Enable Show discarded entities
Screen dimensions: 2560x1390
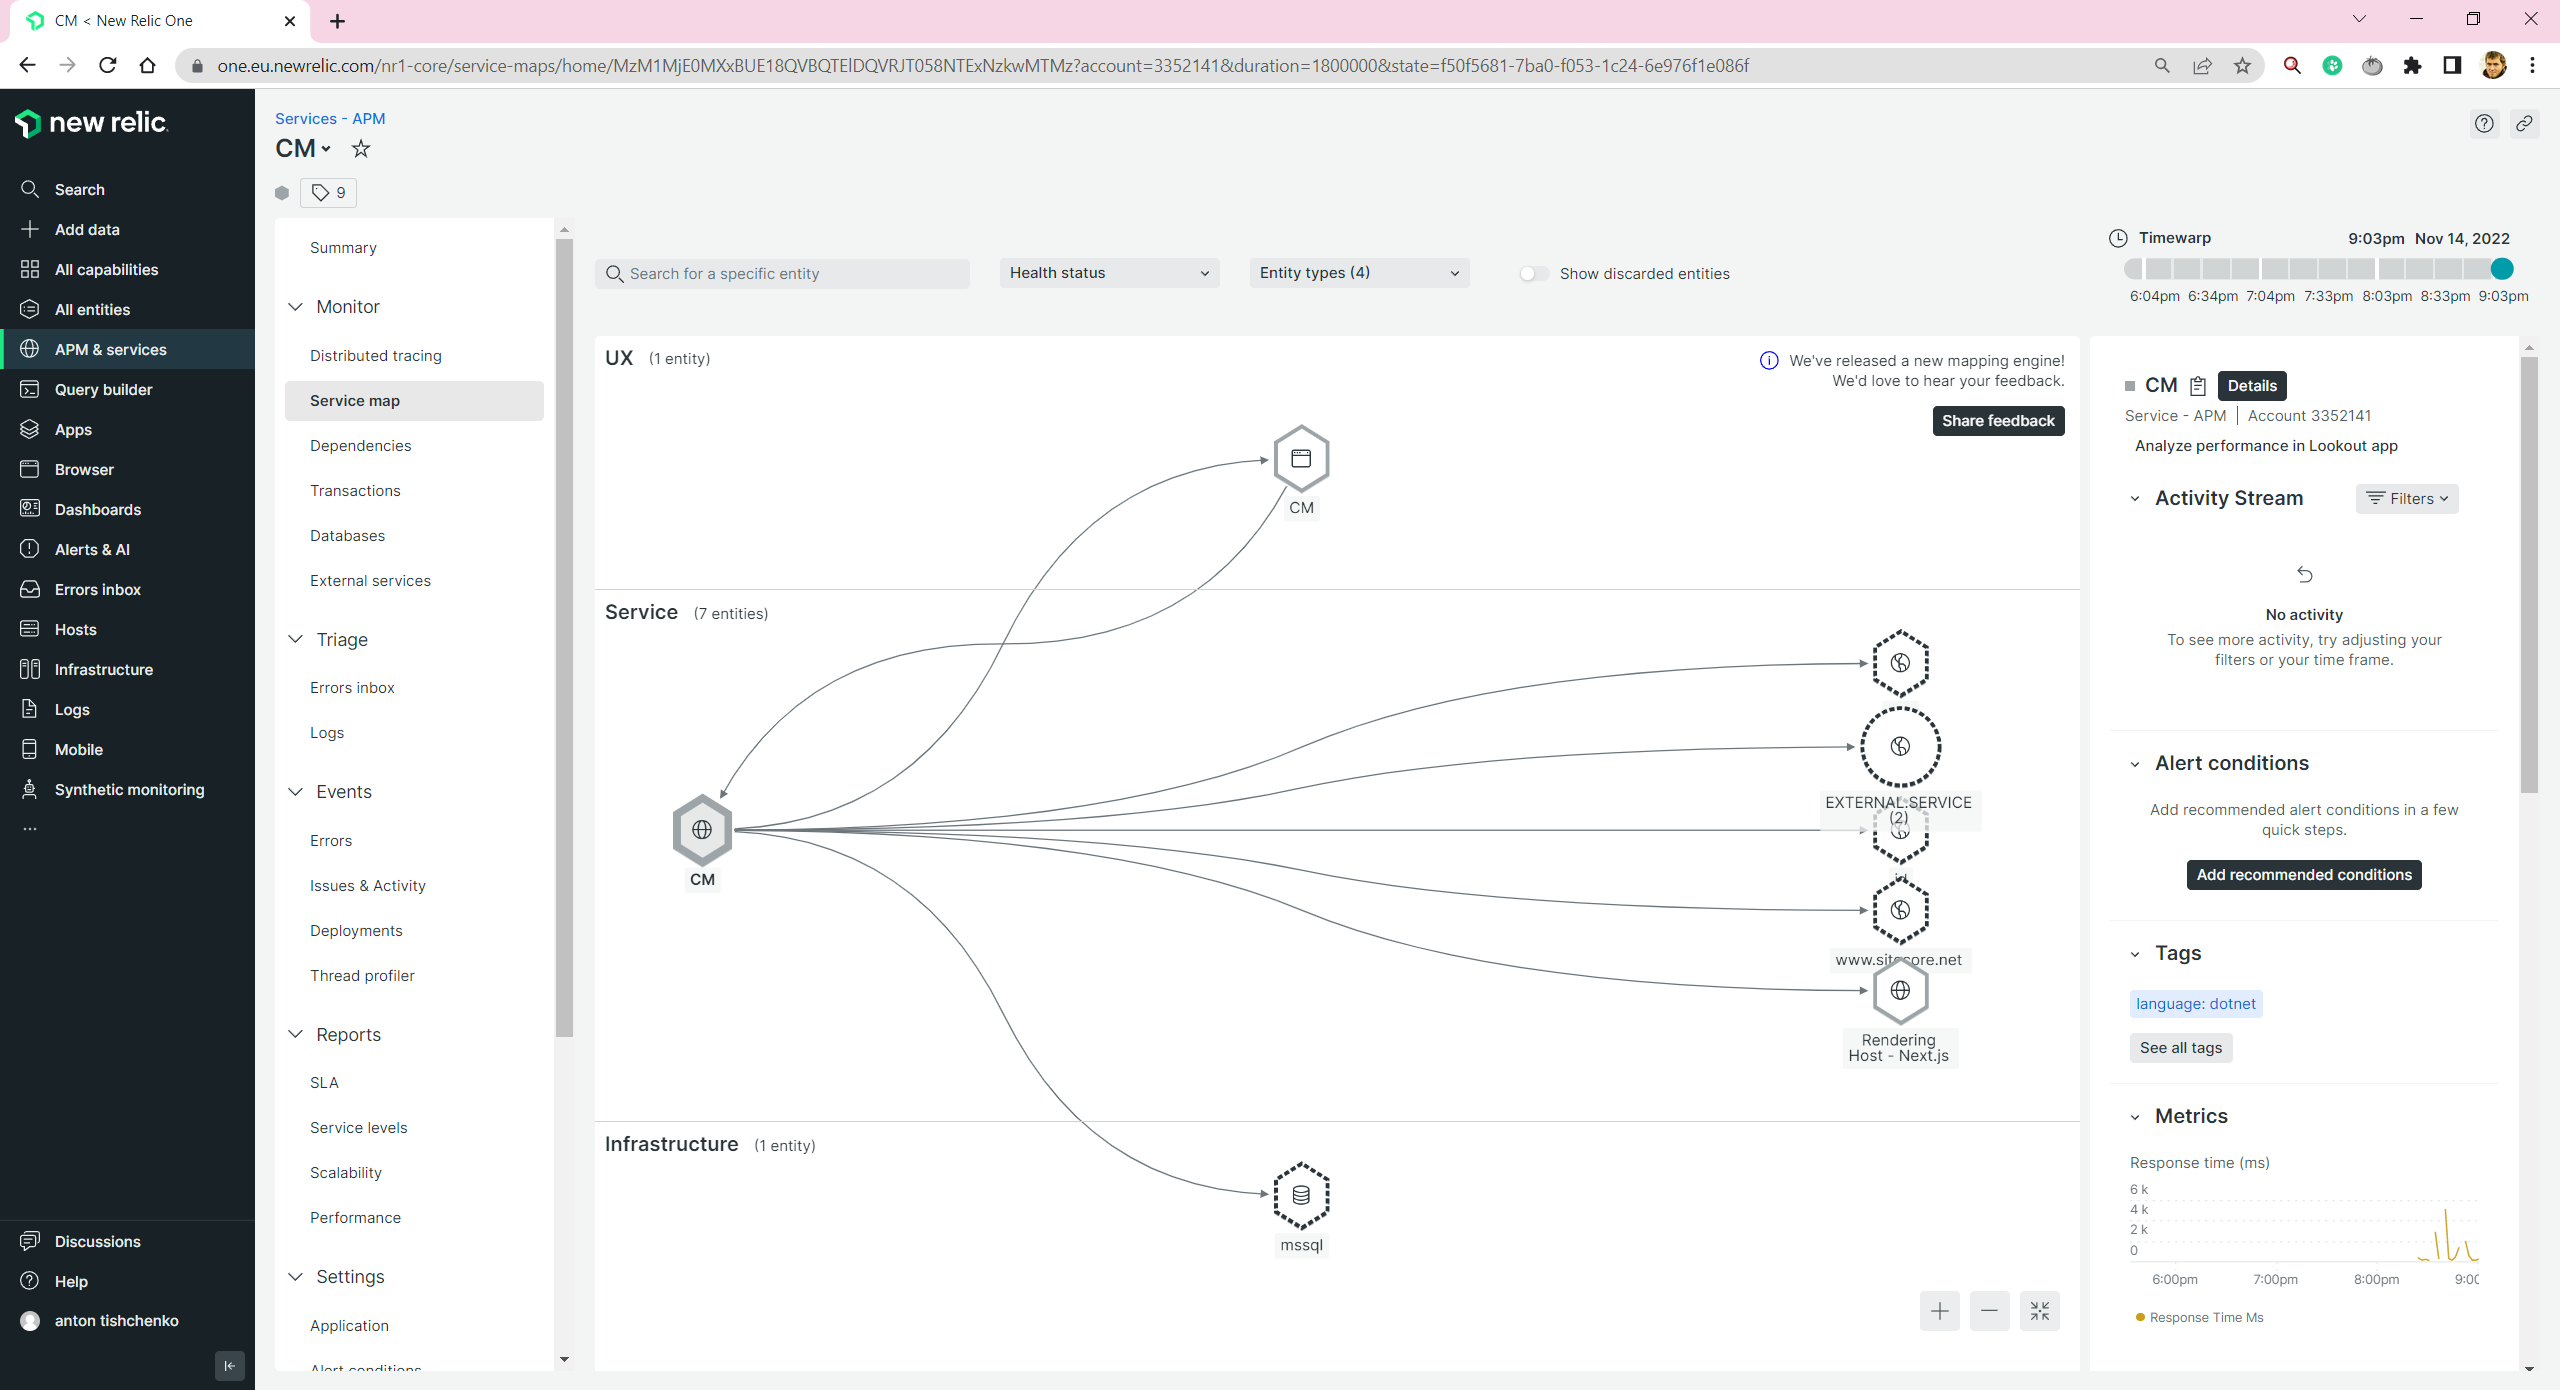point(1533,273)
